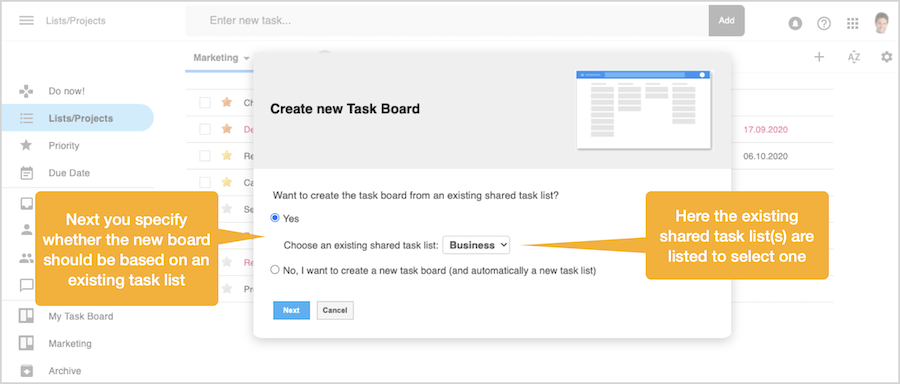Check the 17.09.2020 task checkbox

pos(205,129)
